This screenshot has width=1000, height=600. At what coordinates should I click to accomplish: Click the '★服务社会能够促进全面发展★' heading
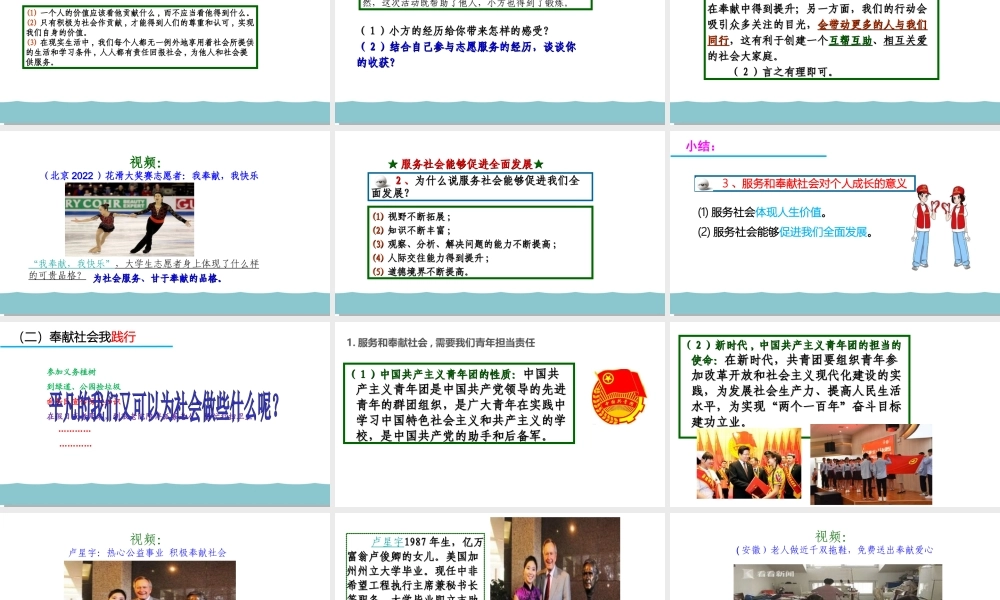coord(466,164)
